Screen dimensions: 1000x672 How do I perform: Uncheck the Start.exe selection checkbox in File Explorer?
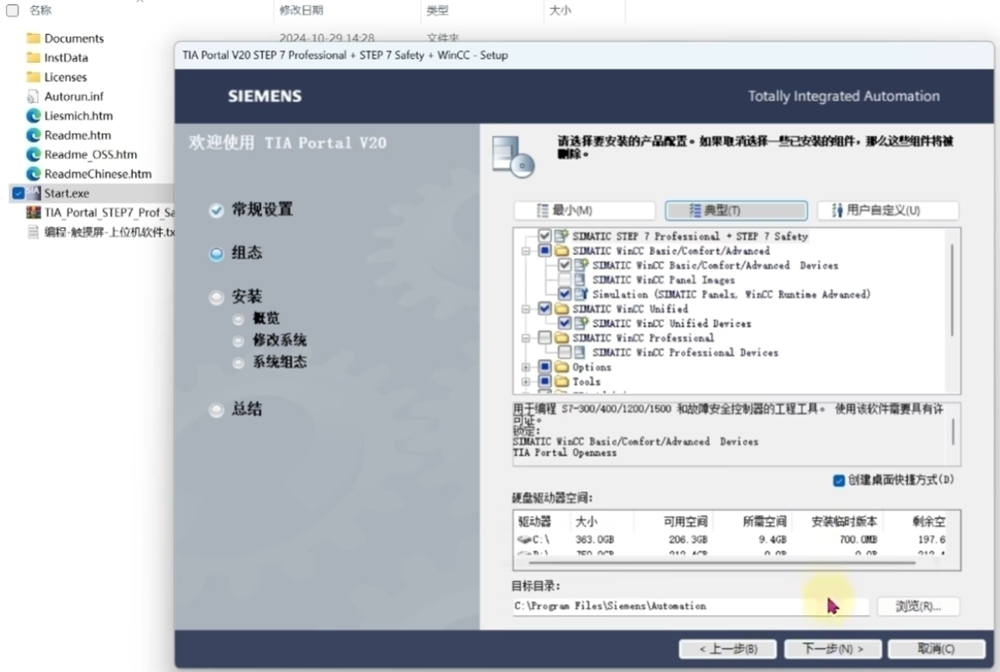(x=18, y=193)
